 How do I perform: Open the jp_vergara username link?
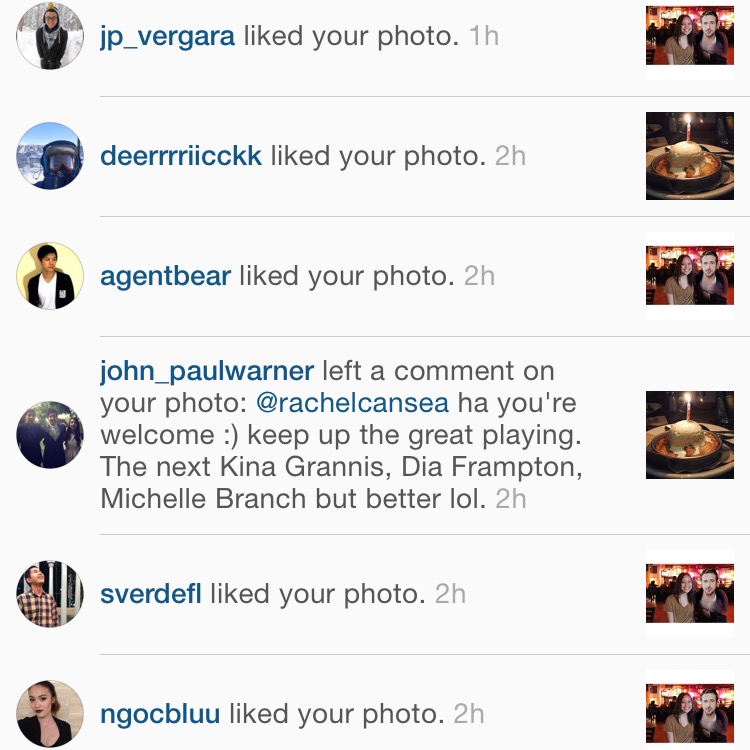tap(167, 37)
